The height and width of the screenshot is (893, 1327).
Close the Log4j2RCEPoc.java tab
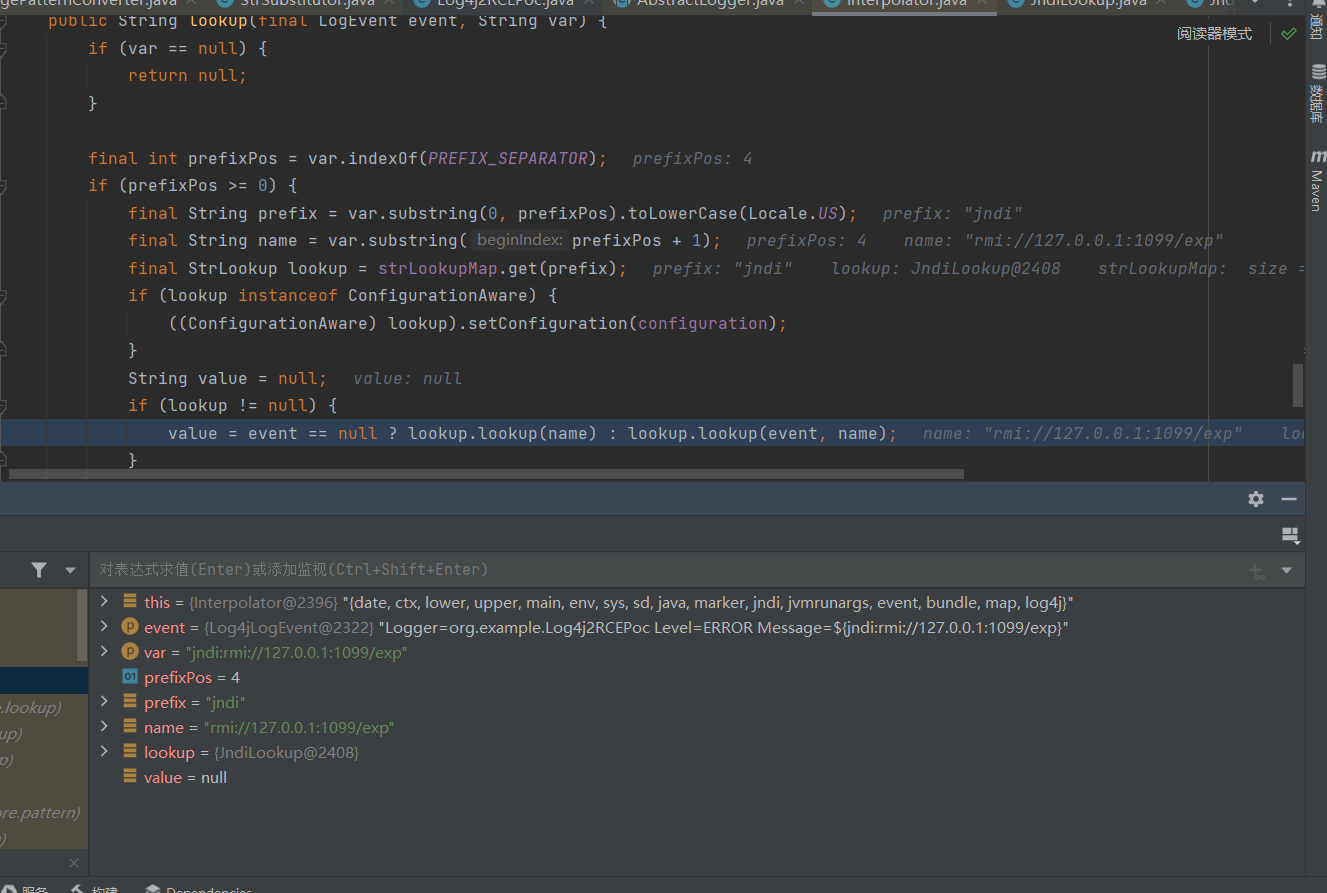(x=590, y=3)
